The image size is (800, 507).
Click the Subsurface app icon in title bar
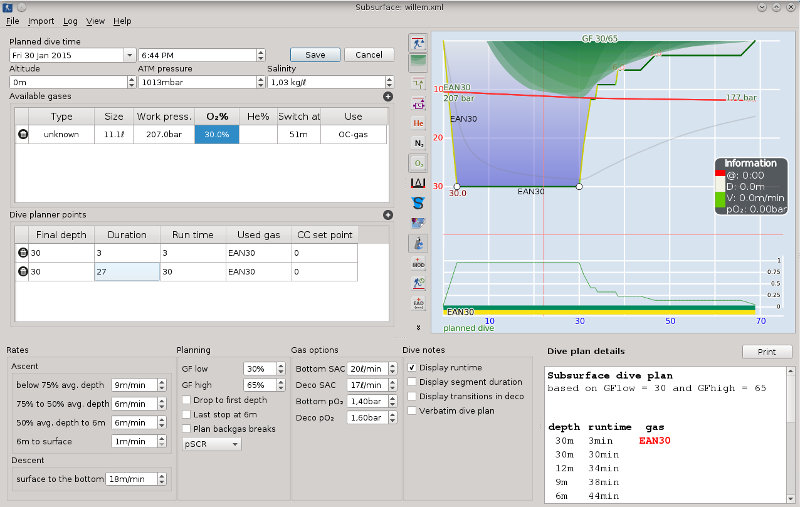click(8, 7)
